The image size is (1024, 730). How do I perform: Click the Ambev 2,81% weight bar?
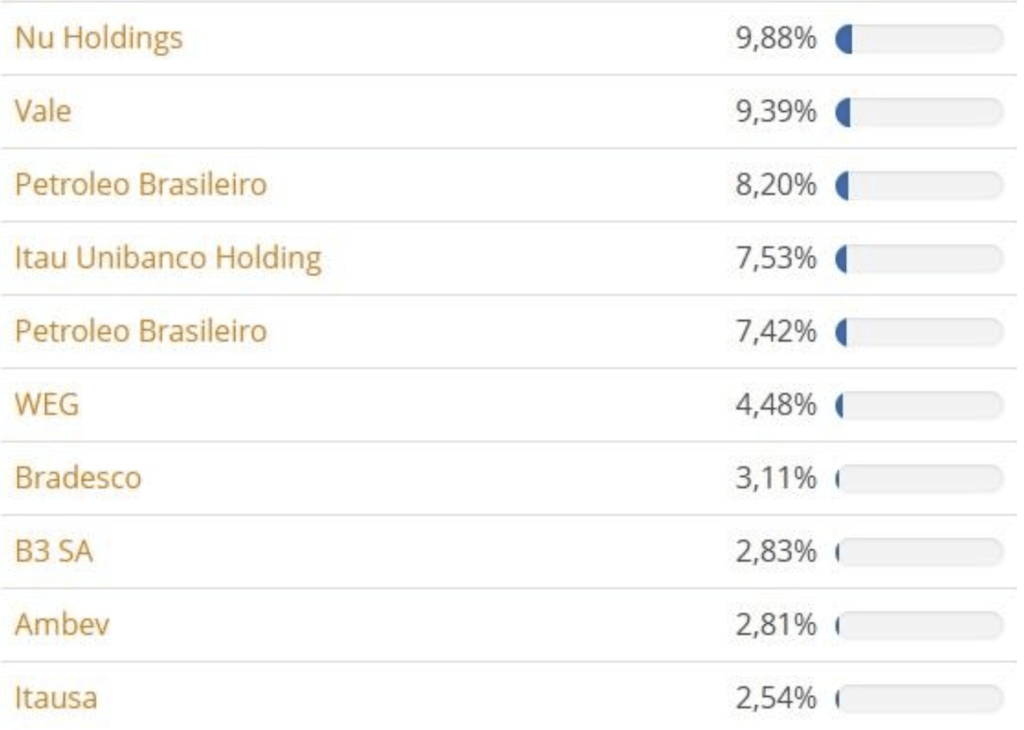[919, 625]
